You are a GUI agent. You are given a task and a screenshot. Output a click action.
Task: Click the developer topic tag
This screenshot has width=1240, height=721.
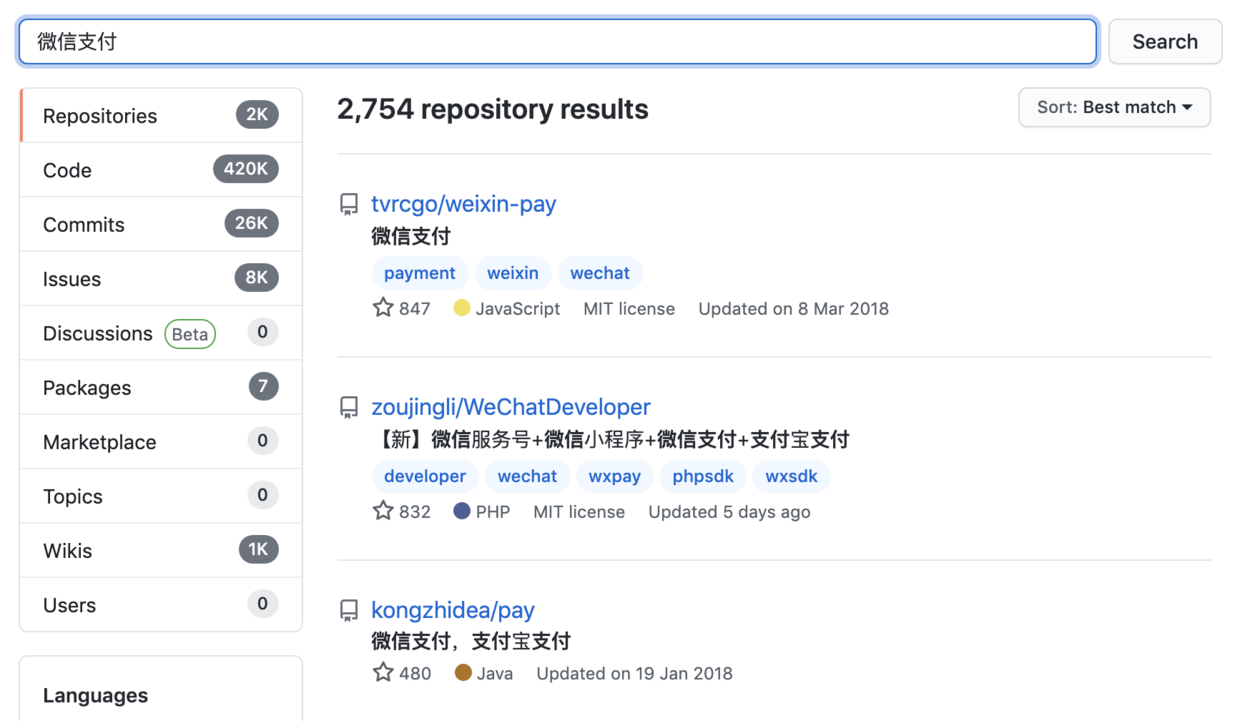(425, 476)
